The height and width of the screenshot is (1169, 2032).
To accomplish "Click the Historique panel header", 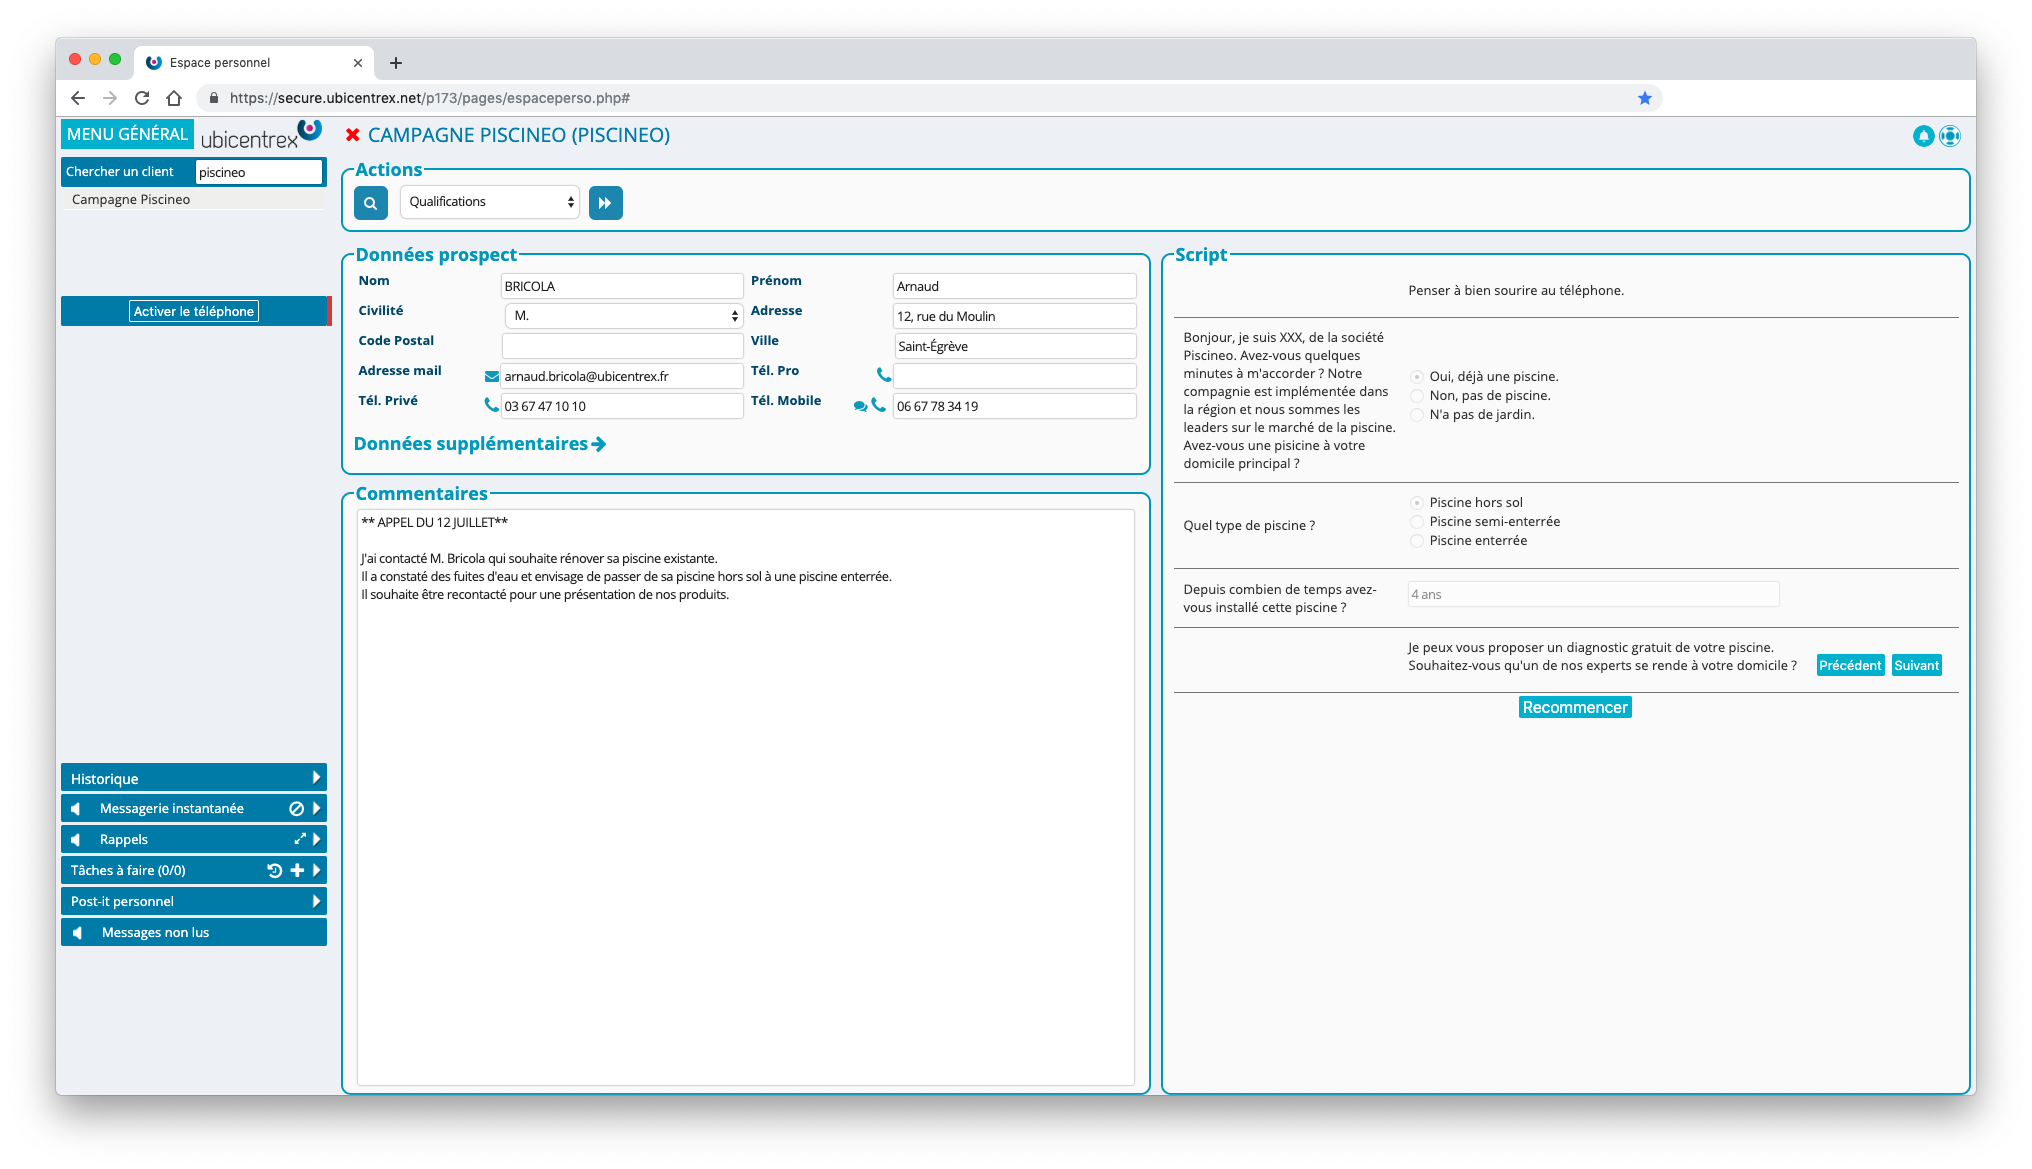I will click(194, 778).
